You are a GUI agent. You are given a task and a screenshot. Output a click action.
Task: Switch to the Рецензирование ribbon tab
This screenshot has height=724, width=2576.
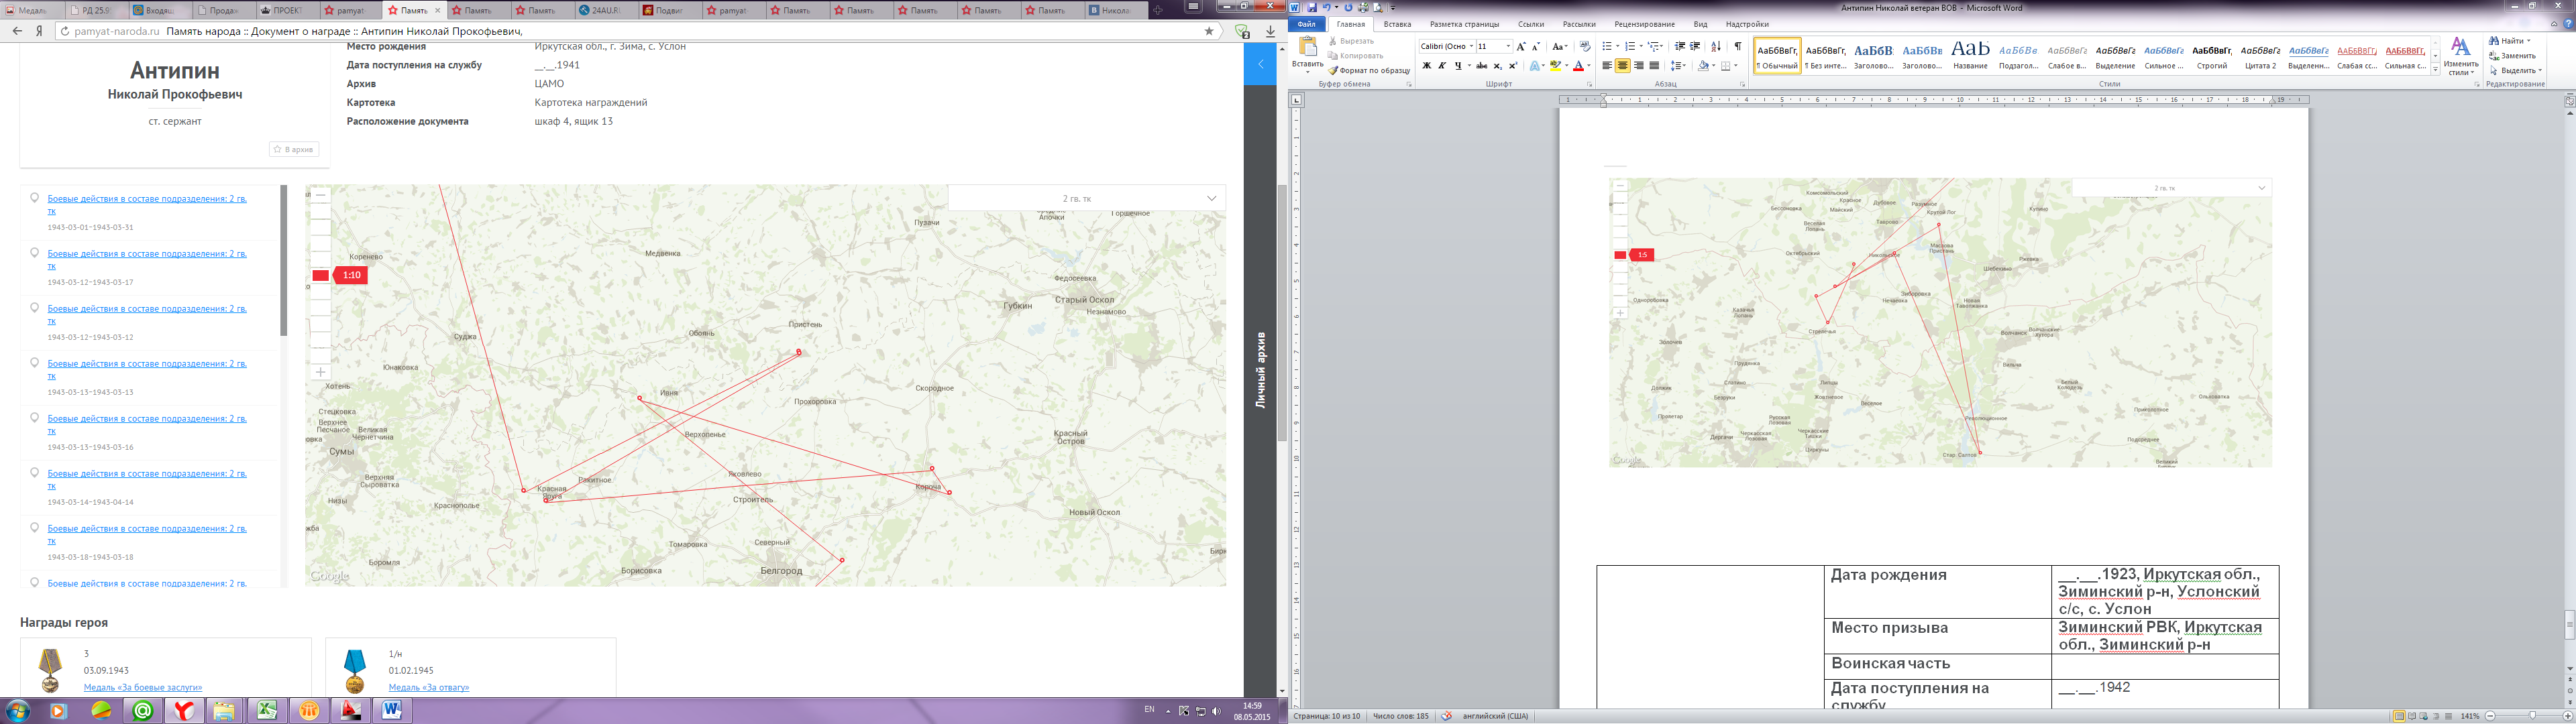tap(1645, 24)
